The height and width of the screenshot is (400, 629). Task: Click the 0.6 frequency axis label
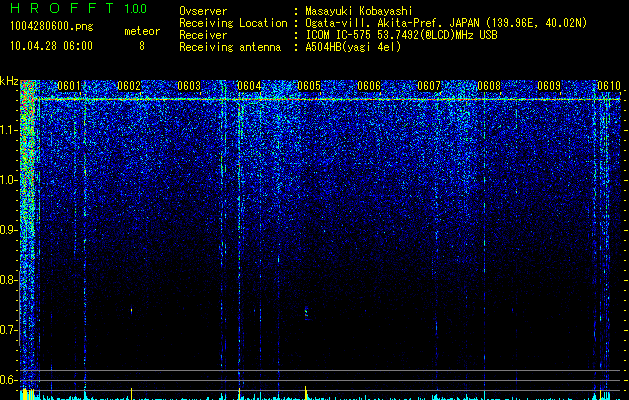pos(9,380)
